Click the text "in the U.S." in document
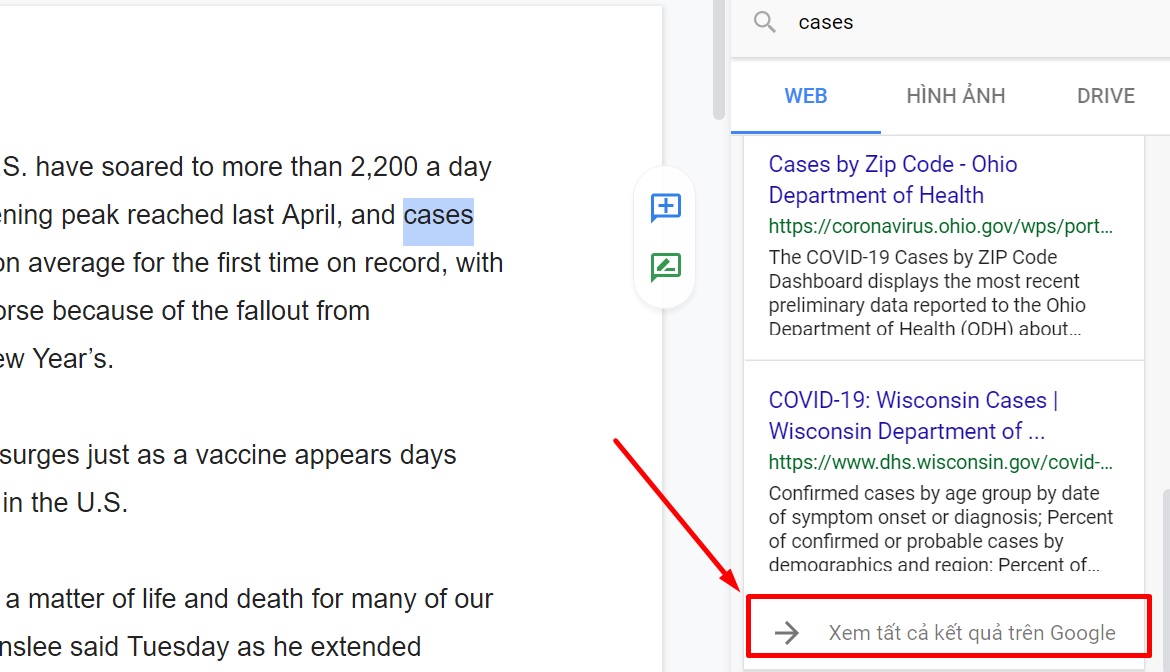Screen dimensions: 1170x672 point(65,503)
